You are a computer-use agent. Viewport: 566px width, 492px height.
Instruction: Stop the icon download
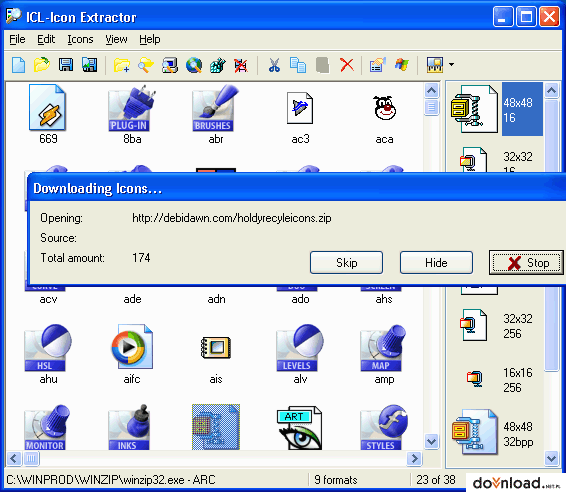526,263
